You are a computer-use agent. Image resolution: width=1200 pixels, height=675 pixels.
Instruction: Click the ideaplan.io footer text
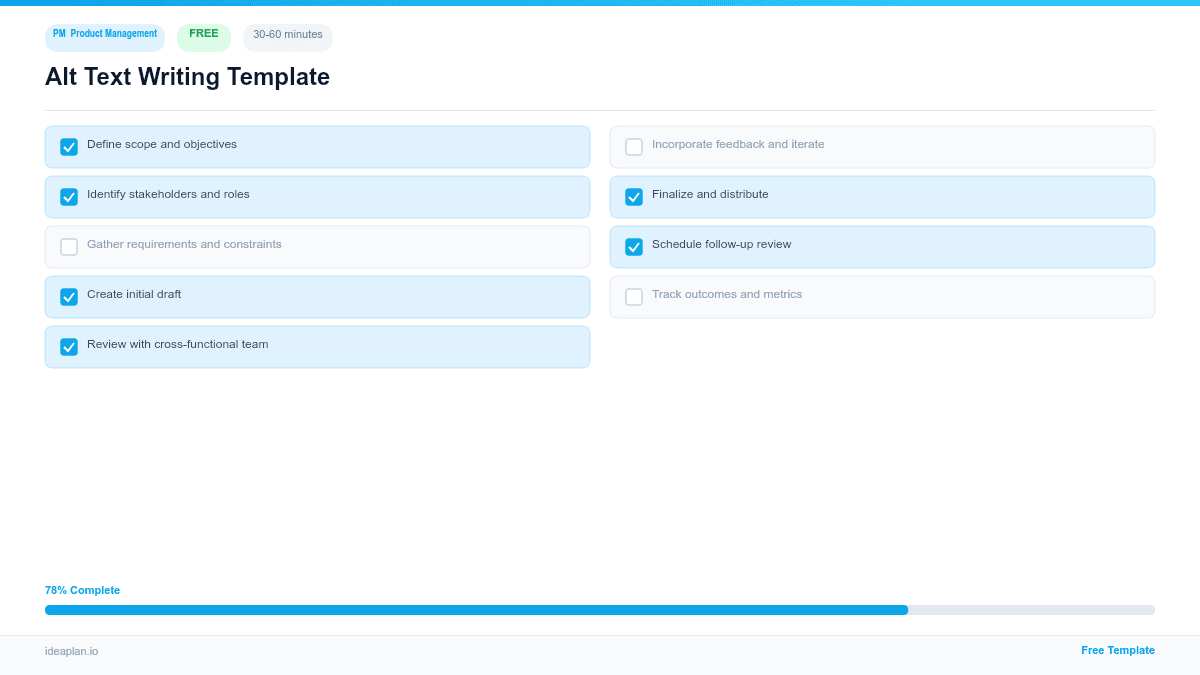tap(70, 651)
